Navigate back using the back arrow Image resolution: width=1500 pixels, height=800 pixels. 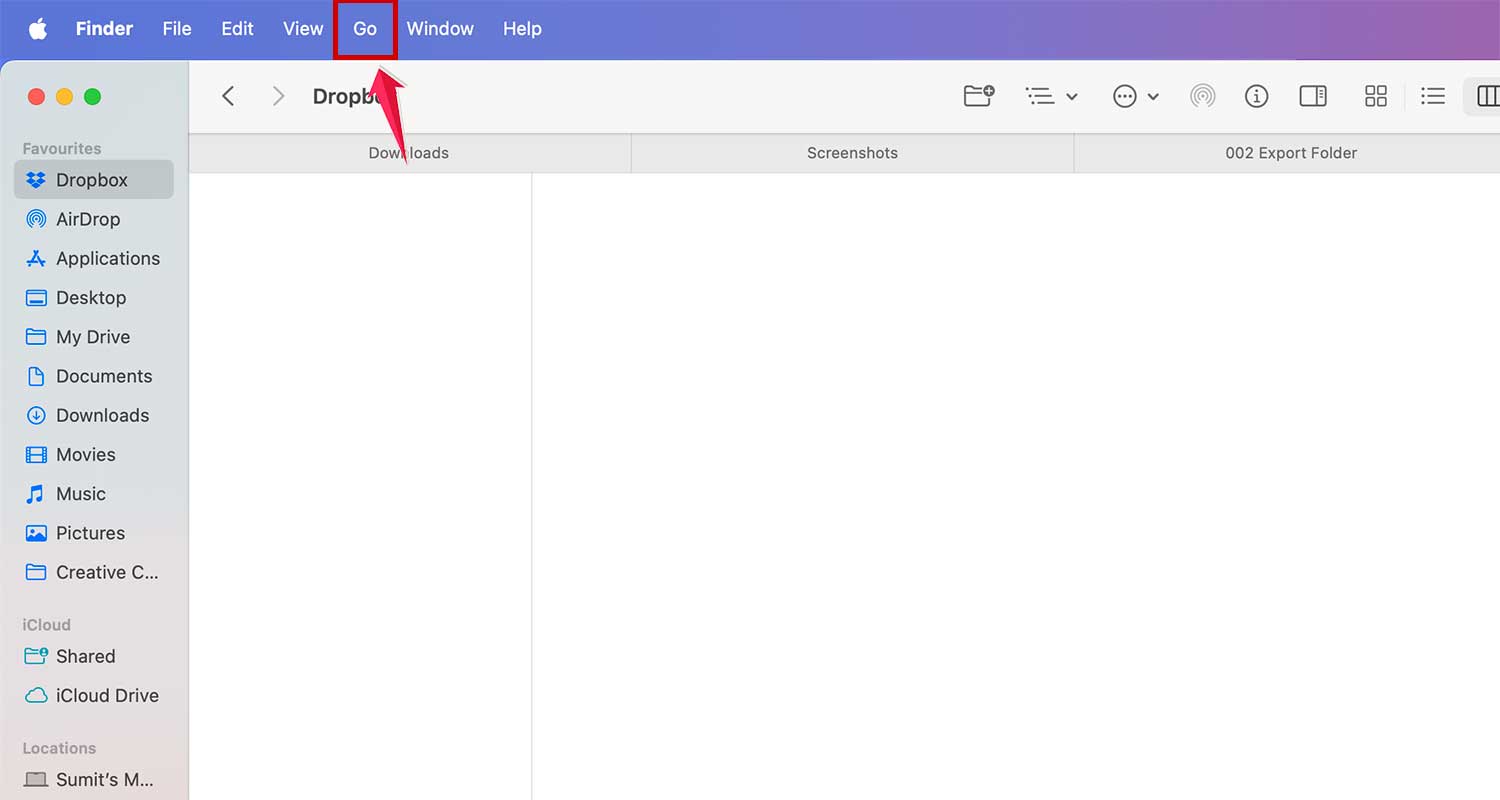pyautogui.click(x=228, y=96)
